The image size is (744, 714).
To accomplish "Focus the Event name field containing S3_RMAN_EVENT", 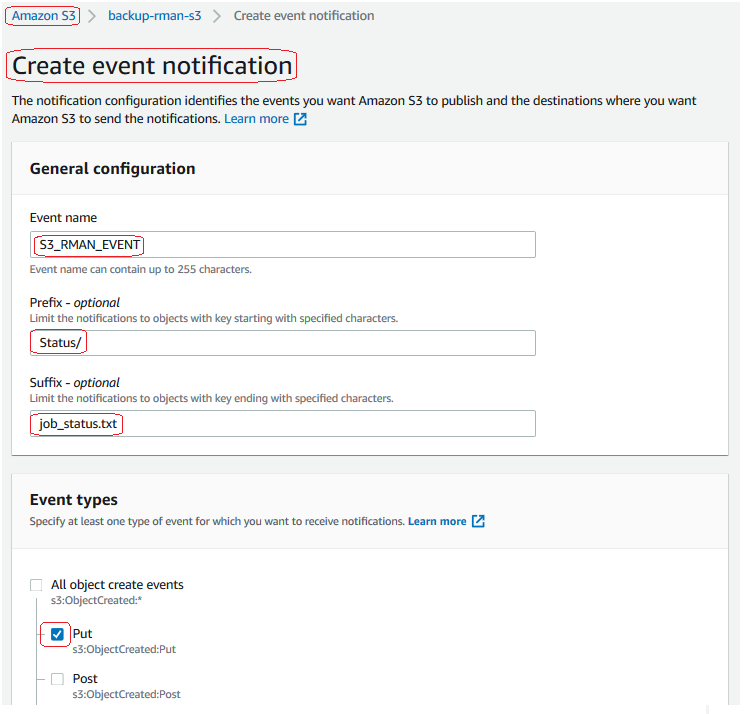I will [x=283, y=245].
